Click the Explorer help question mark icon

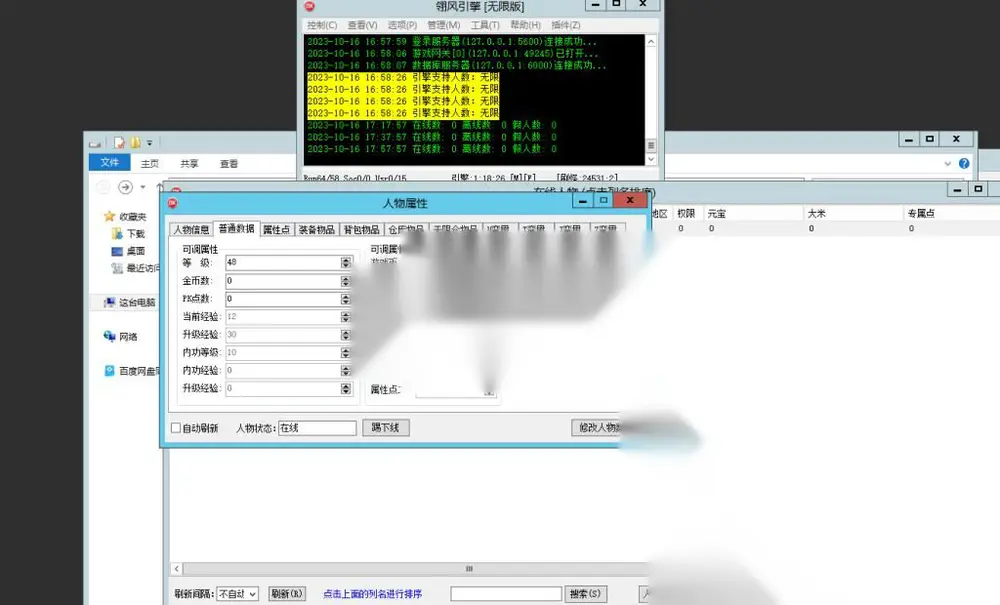coord(964,163)
